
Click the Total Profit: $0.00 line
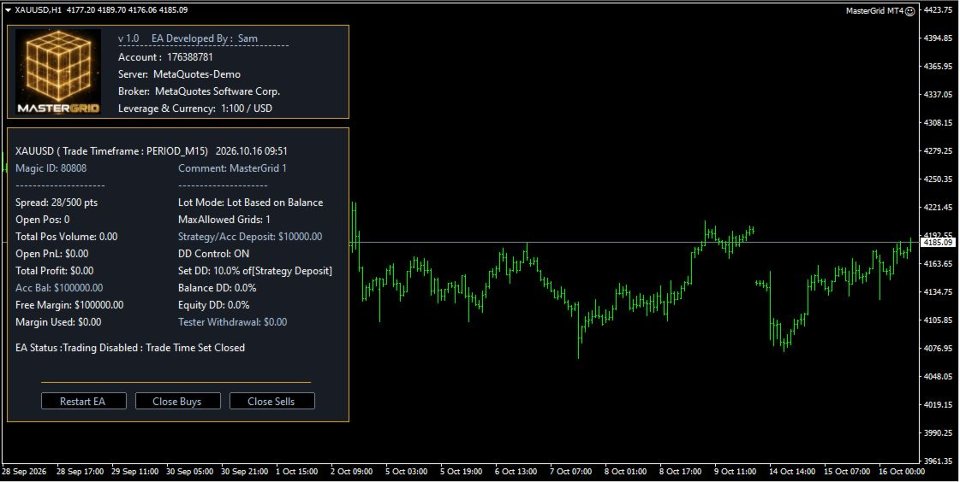(54, 271)
